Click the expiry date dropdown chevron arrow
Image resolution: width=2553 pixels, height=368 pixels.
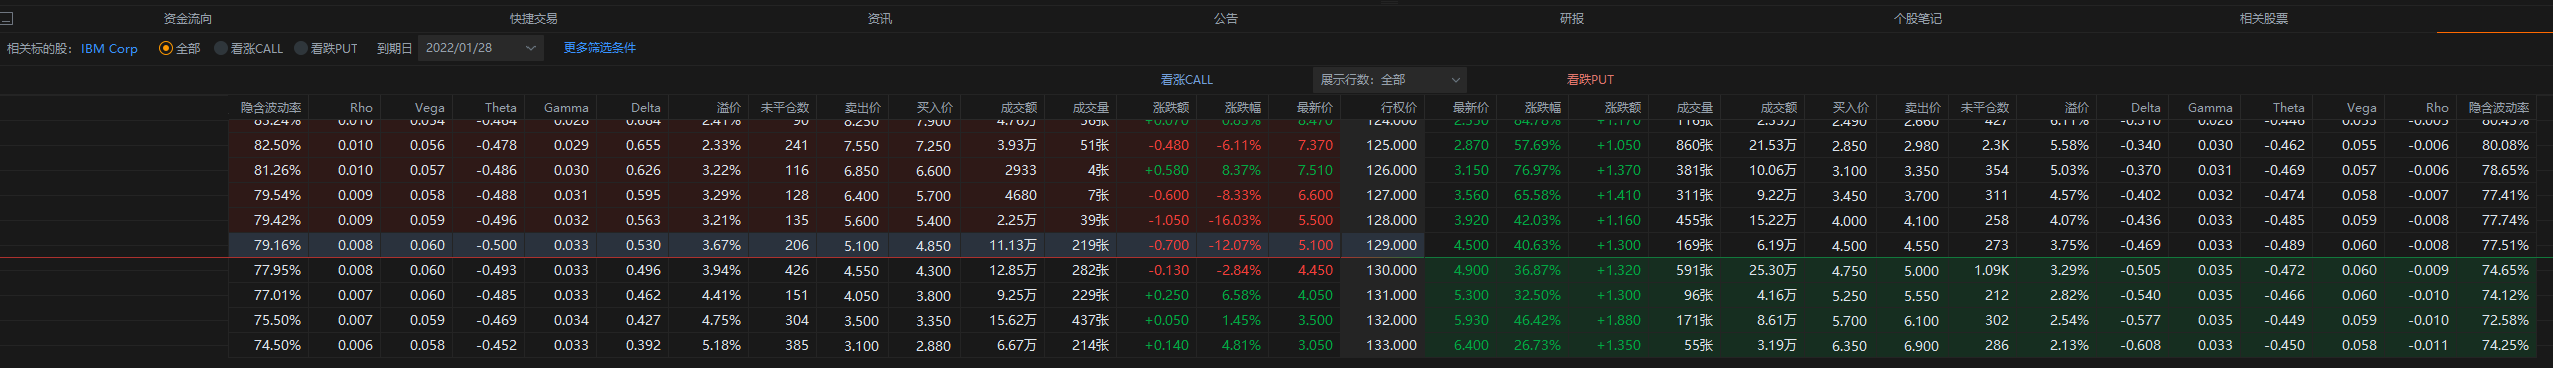point(531,48)
